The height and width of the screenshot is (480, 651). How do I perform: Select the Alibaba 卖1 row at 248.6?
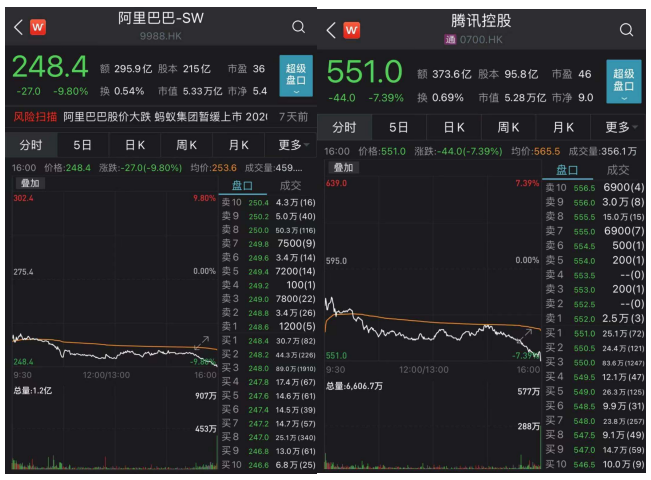tap(268, 326)
